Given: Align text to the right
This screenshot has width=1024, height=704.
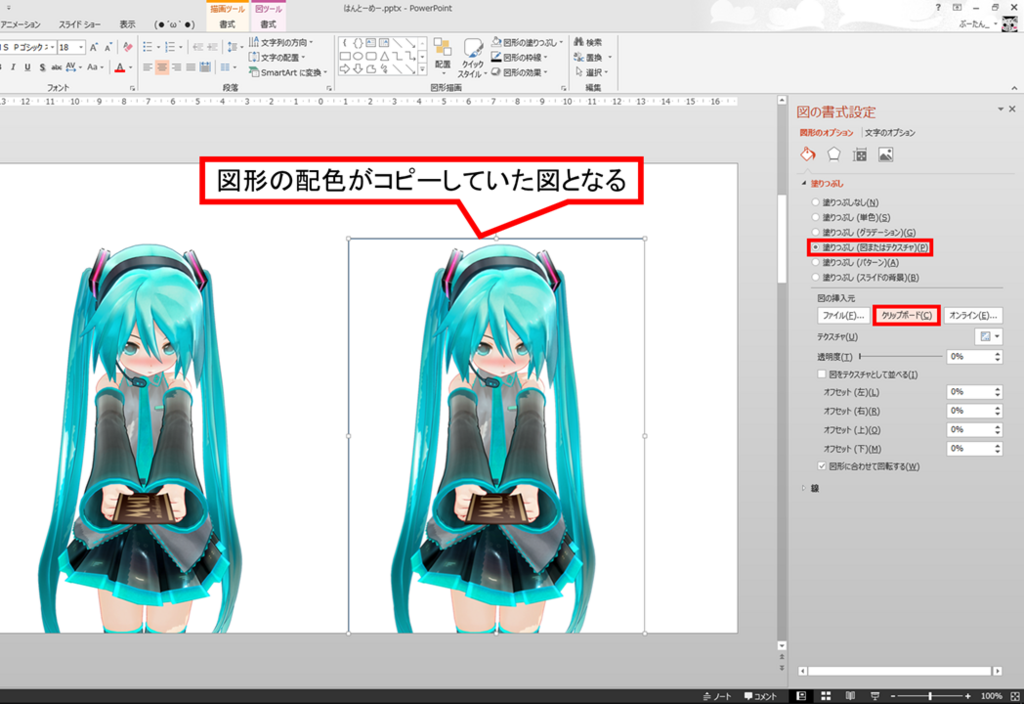Looking at the screenshot, I should click(176, 67).
